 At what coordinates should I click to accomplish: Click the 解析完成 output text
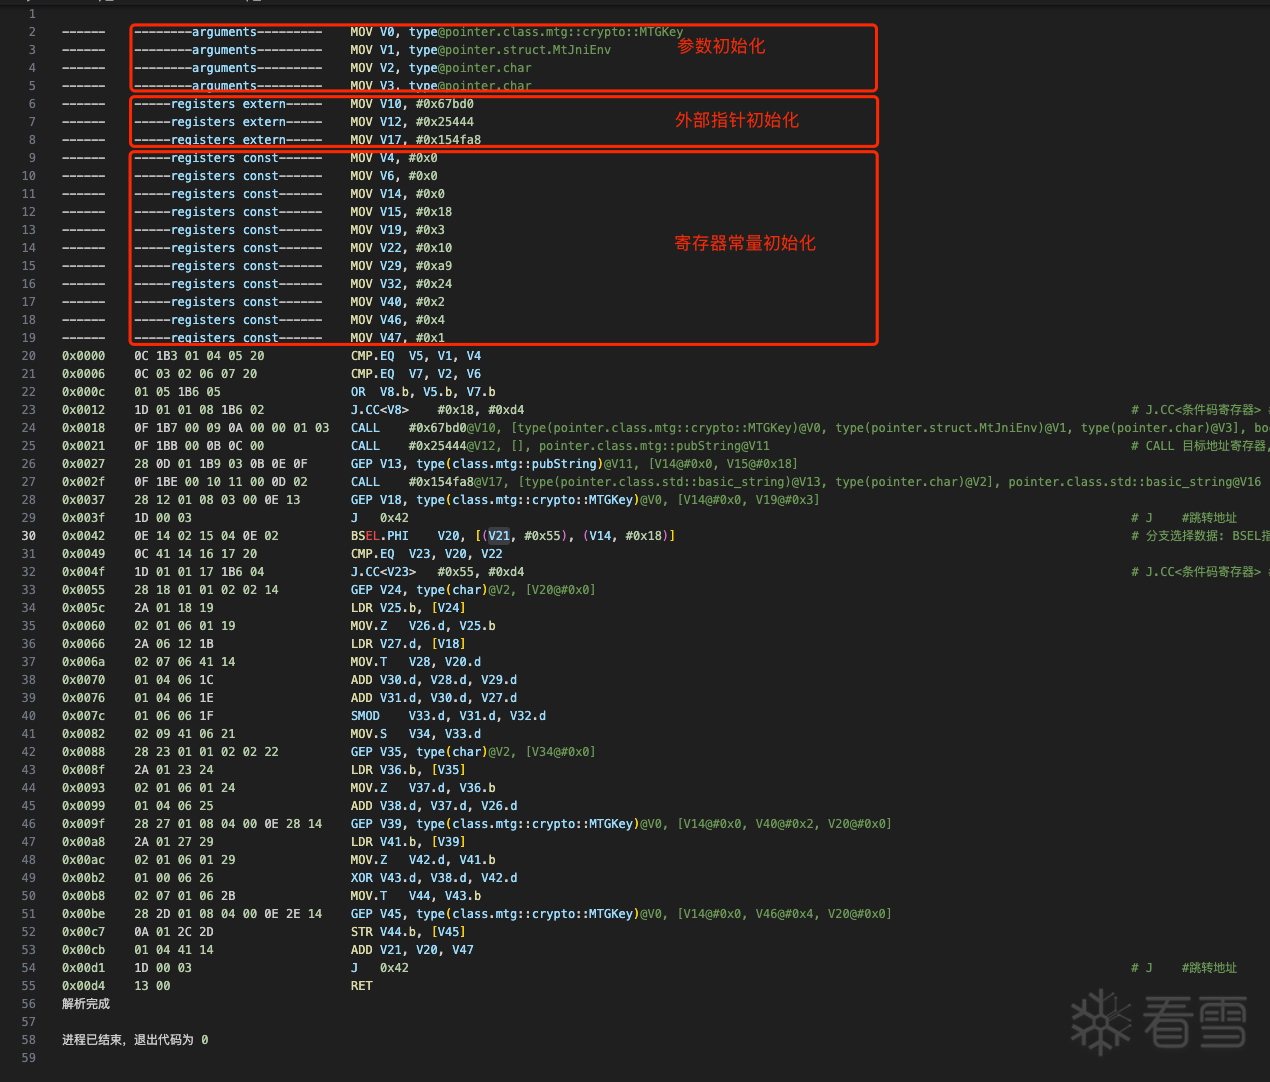(x=86, y=1004)
